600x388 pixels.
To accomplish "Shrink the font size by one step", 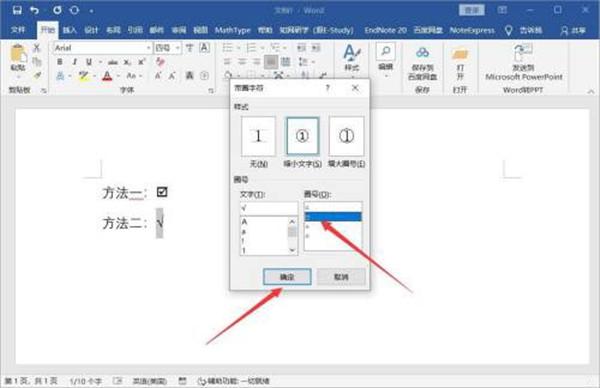I will click(x=172, y=76).
